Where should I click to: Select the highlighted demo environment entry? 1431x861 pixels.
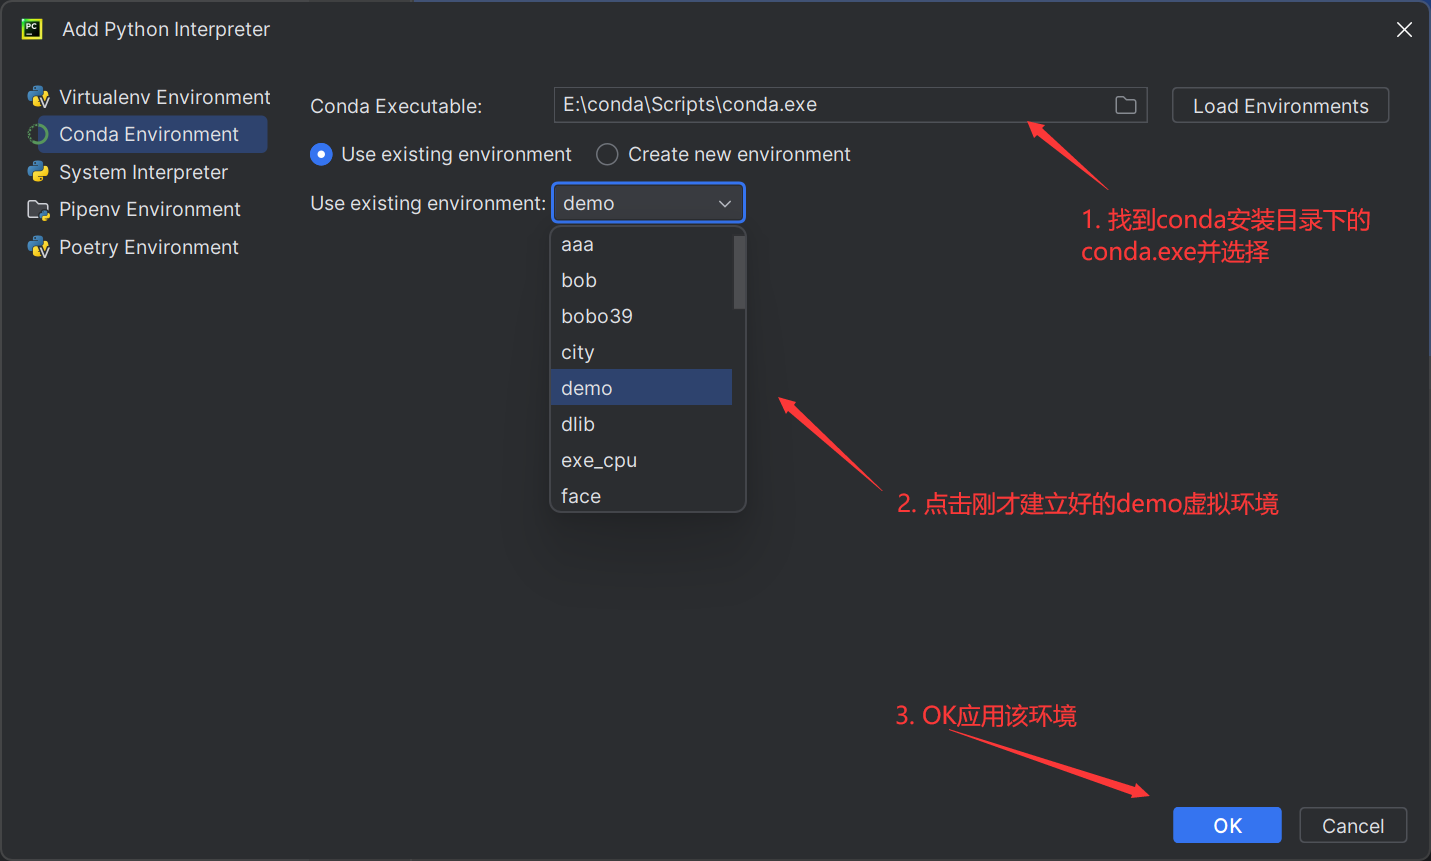(641, 388)
